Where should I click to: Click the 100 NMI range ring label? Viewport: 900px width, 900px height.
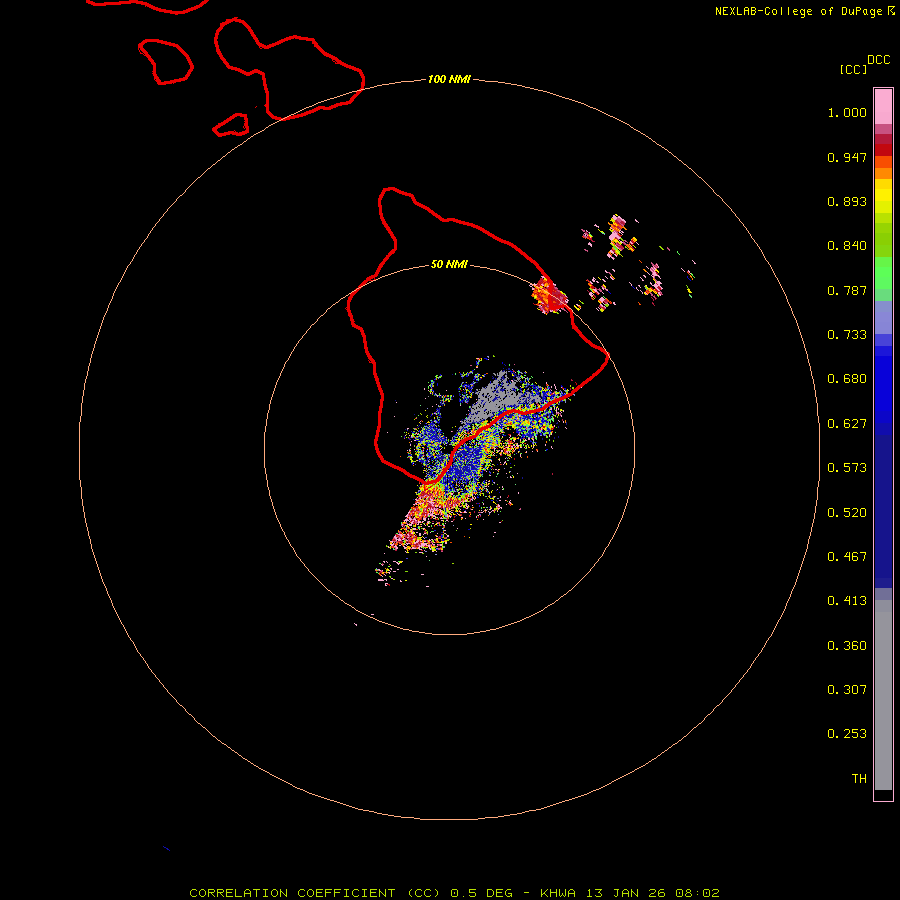point(449,79)
